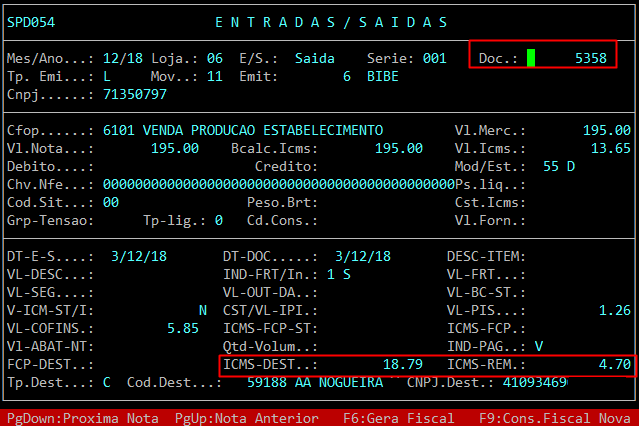This screenshot has width=639, height=426.
Task: Select the Cfop code 6101
Action: point(118,131)
